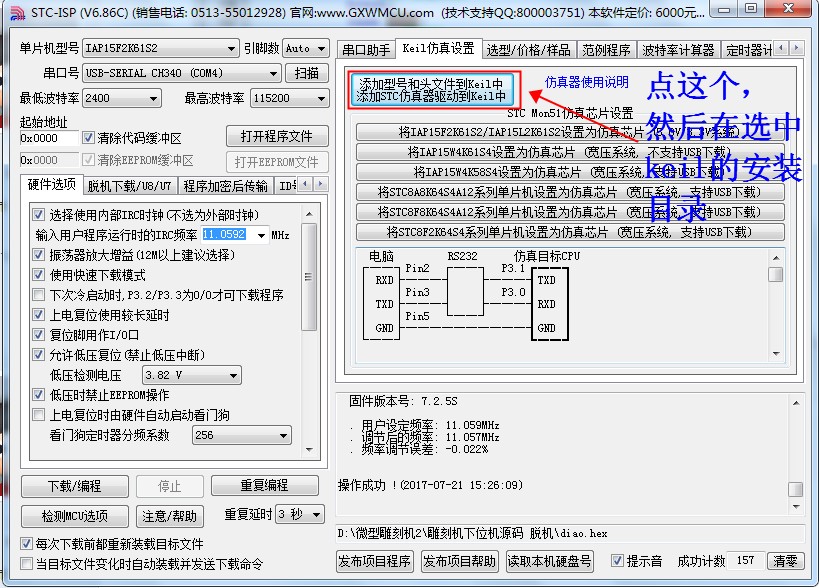Toggle 提示音 checkbox
The image size is (819, 588).
(x=617, y=561)
